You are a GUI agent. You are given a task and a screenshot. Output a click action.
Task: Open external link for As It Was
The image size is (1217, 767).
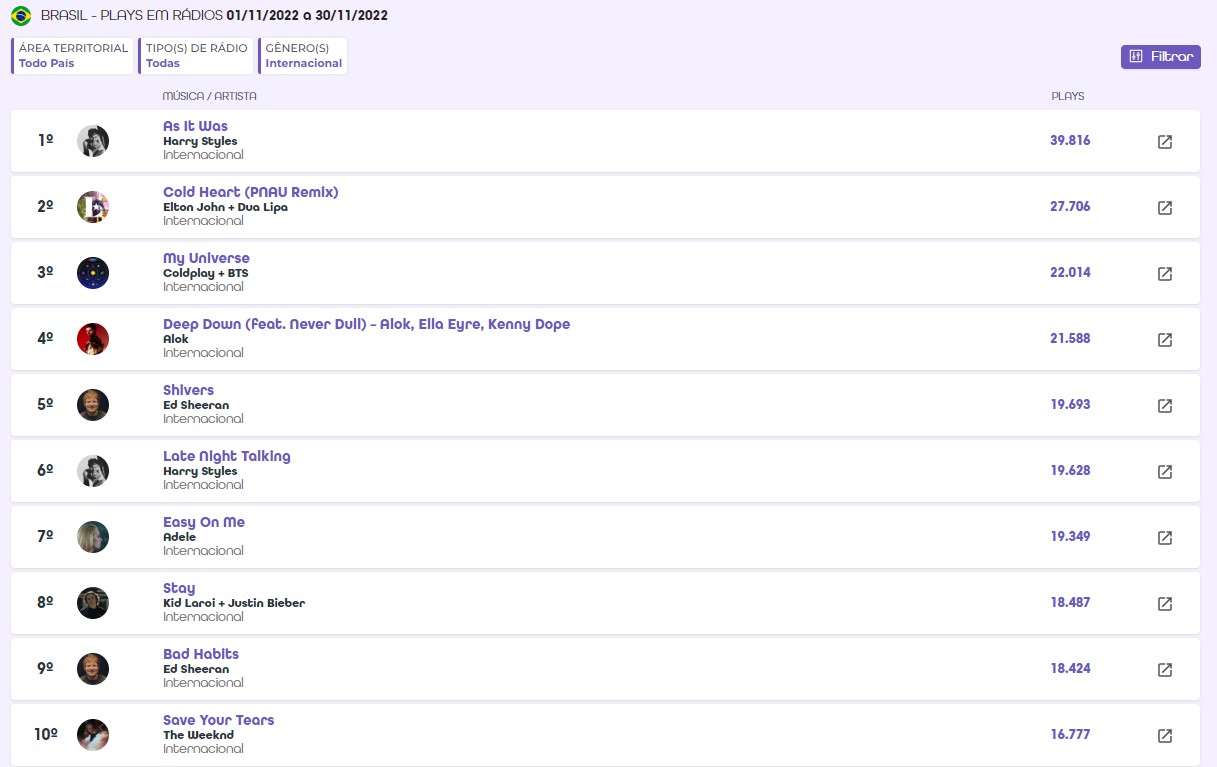(1164, 142)
